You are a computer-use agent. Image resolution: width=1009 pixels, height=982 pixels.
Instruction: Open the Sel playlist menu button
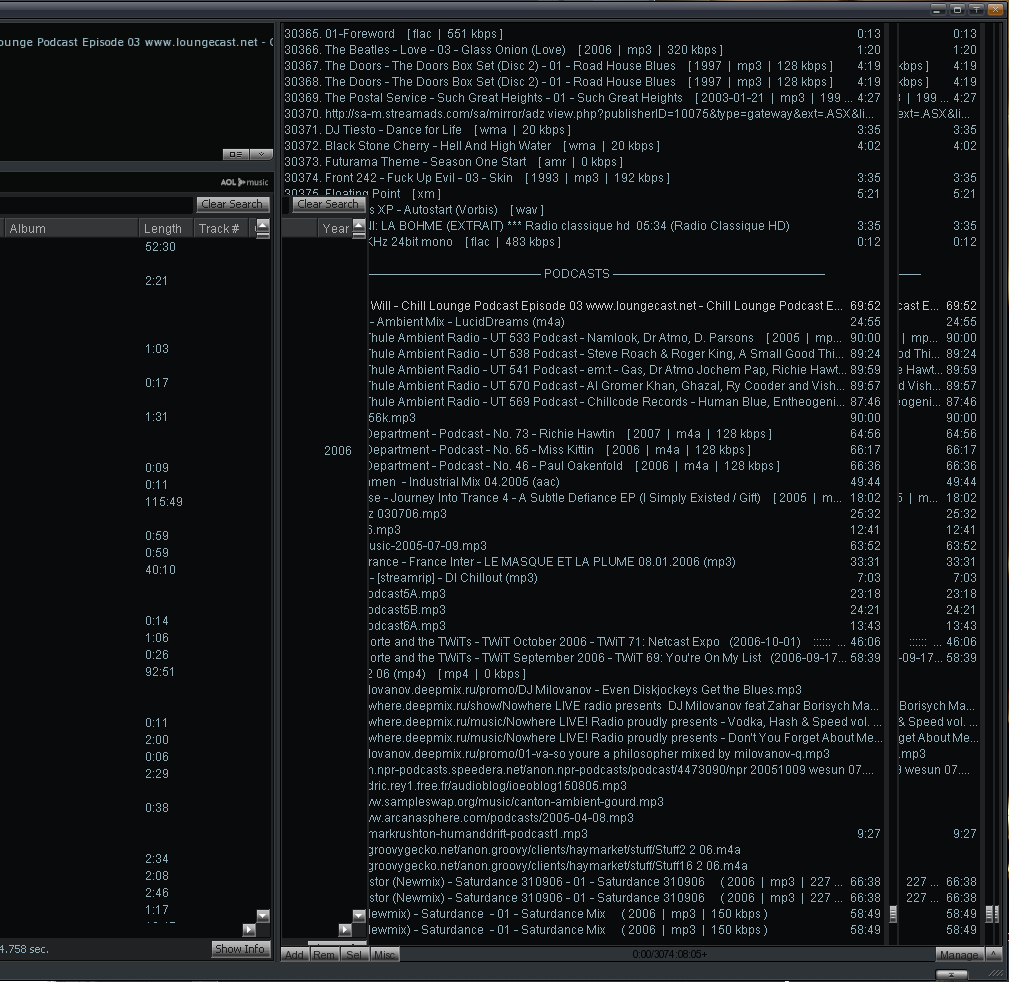point(354,955)
